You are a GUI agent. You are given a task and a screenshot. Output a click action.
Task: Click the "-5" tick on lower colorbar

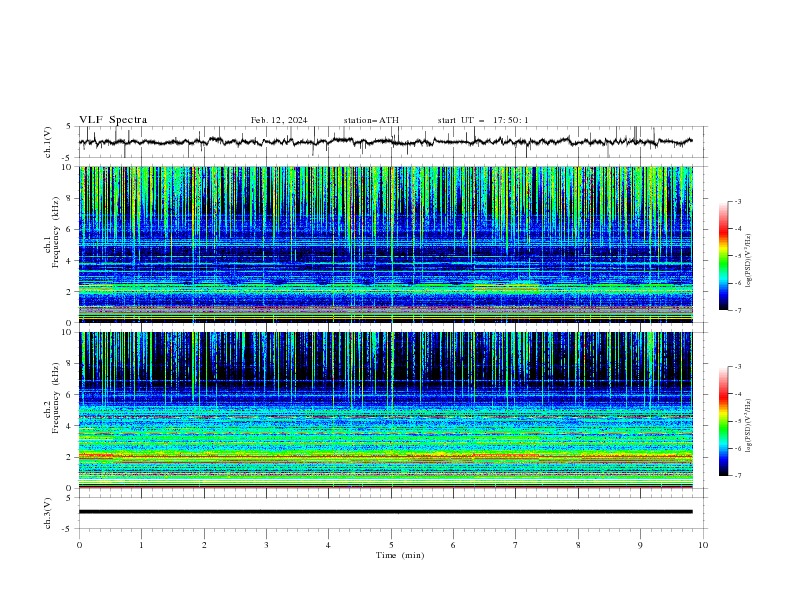click(x=737, y=421)
